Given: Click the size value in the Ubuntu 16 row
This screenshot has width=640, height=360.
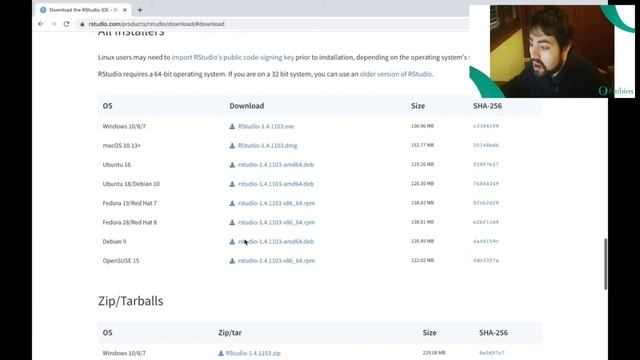Looking at the screenshot, I should (422, 164).
